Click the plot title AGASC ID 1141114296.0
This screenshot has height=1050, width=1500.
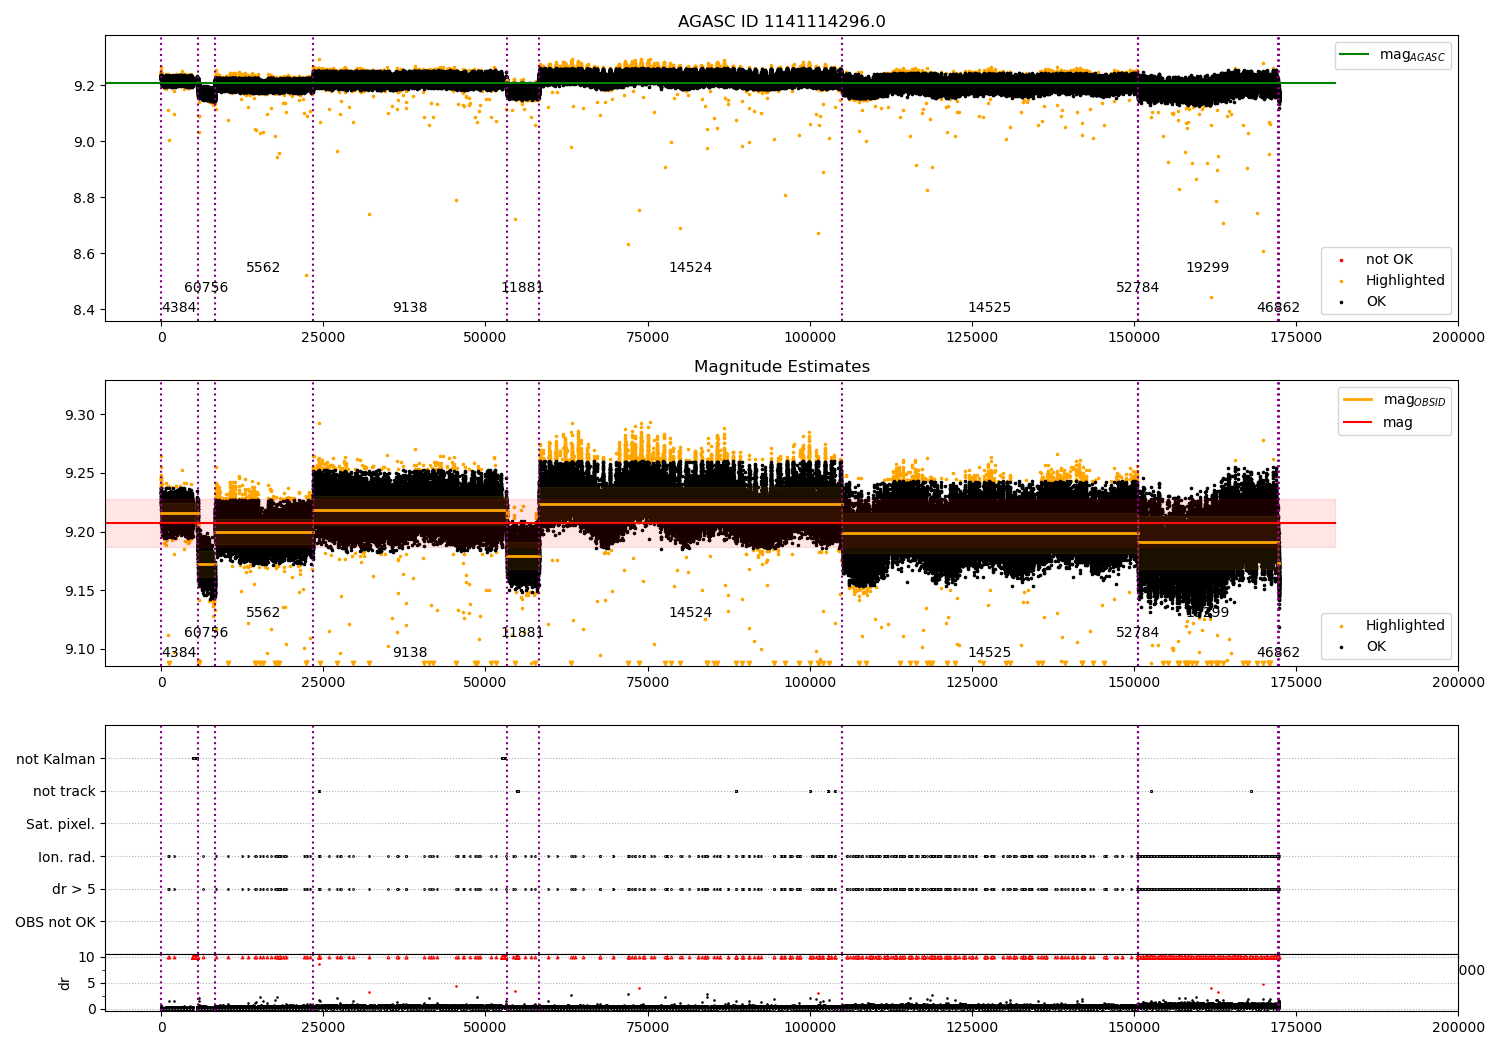tap(781, 22)
